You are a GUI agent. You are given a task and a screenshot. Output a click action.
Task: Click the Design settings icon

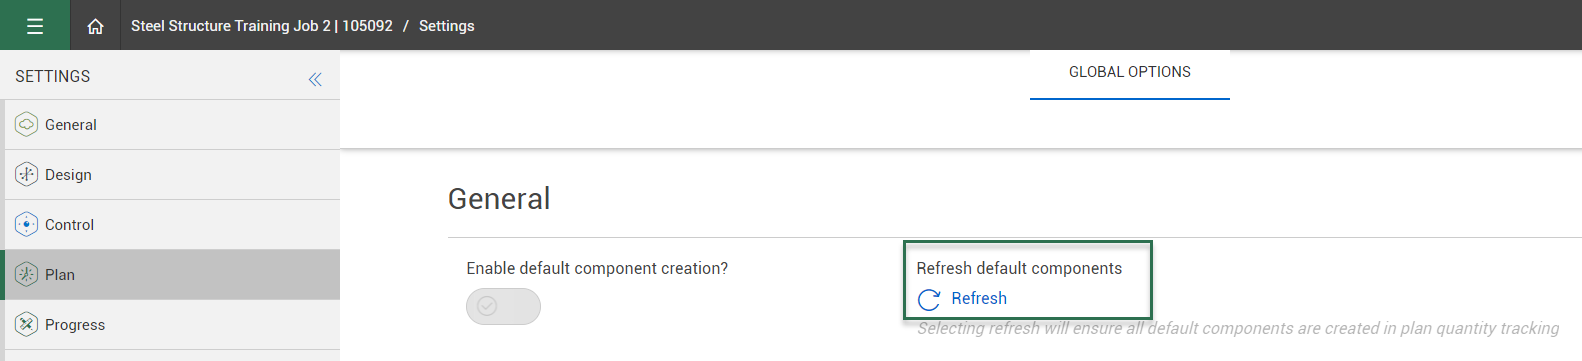coord(27,175)
